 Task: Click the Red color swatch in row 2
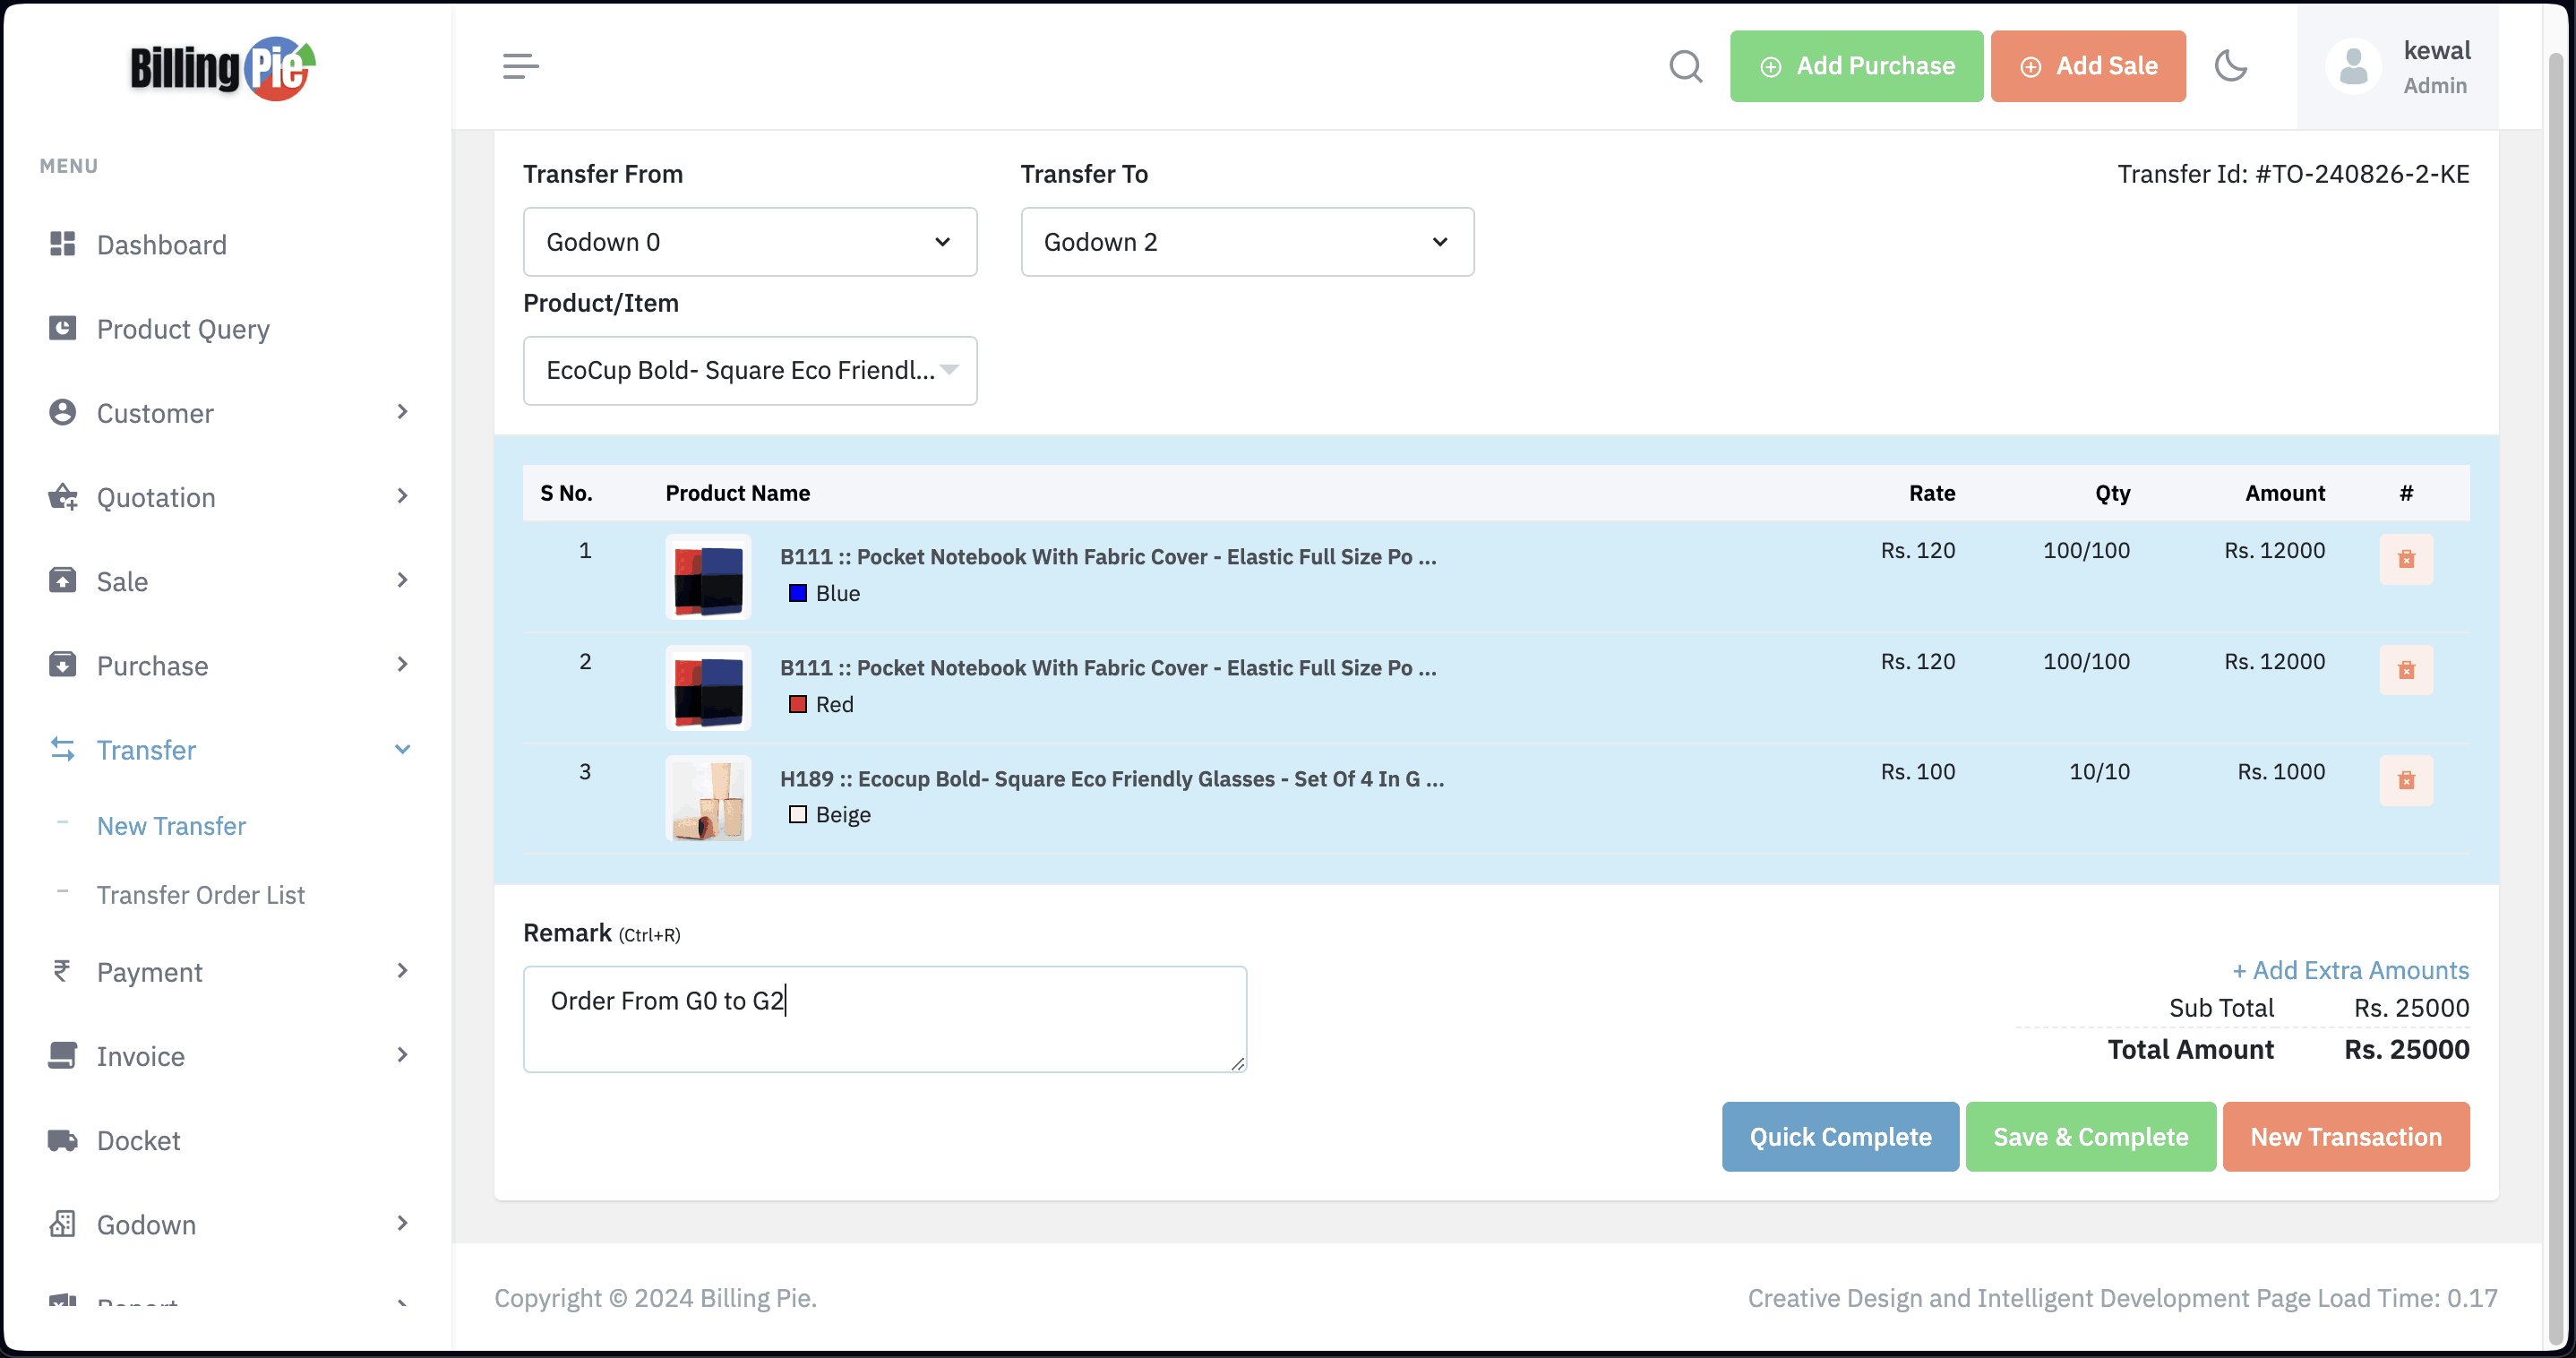(797, 704)
